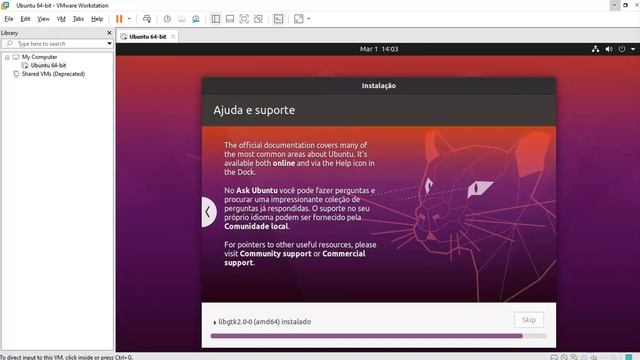Image resolution: width=640 pixels, height=360 pixels.
Task: Open the Community support link
Action: point(276,253)
